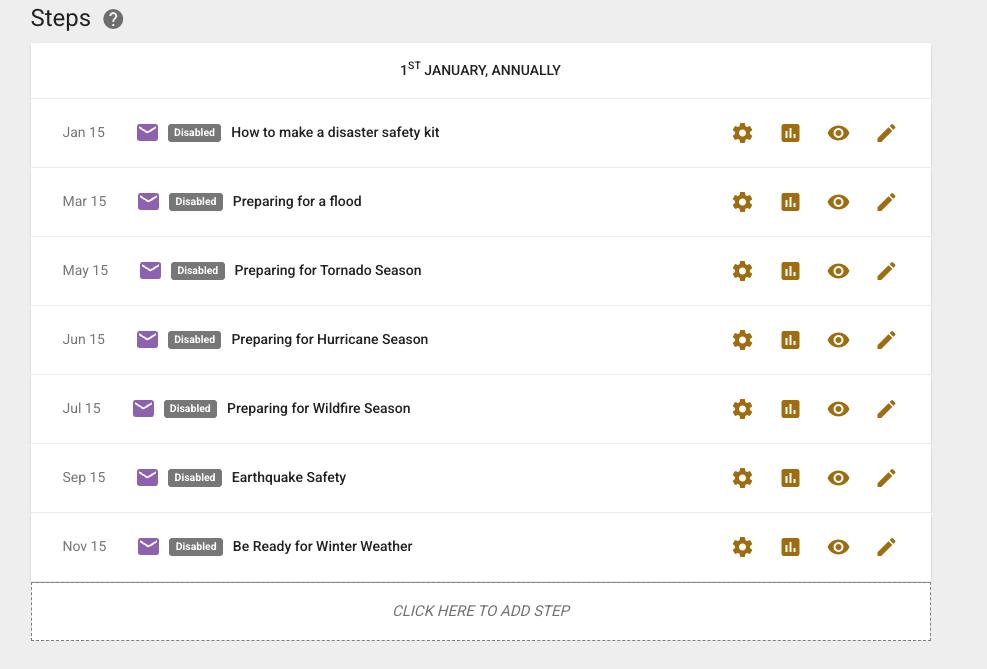Screen dimensions: 987x669
Task: Click Disabled badge on Hurricane Season step
Action: point(194,340)
